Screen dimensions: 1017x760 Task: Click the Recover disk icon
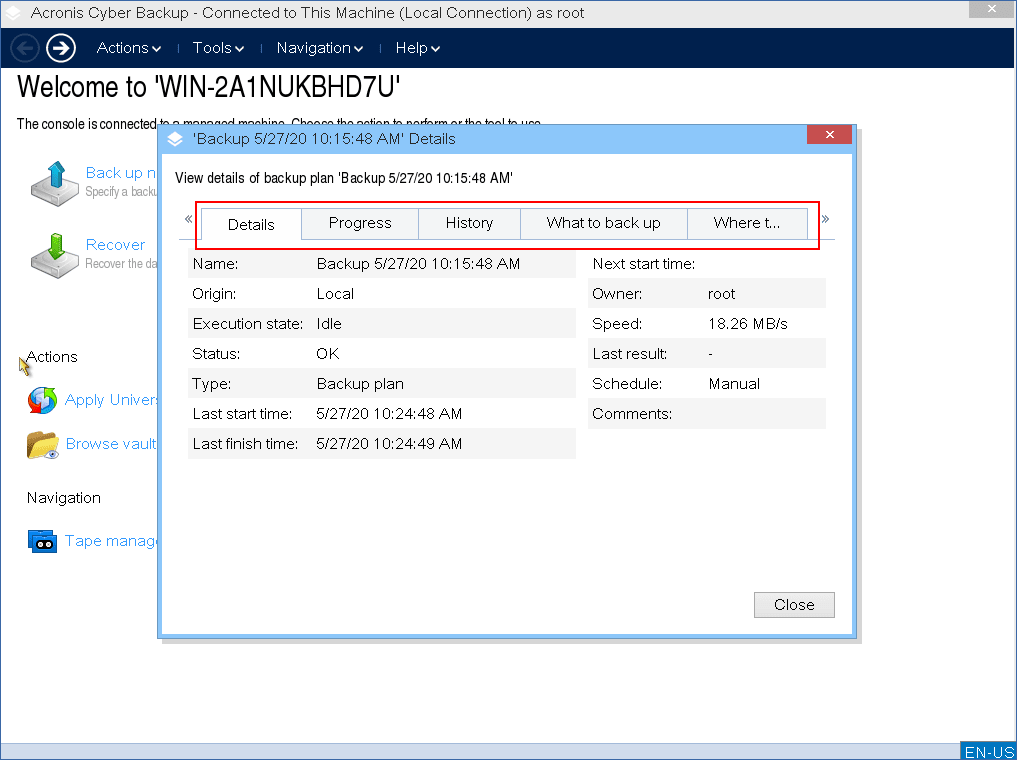(x=54, y=255)
